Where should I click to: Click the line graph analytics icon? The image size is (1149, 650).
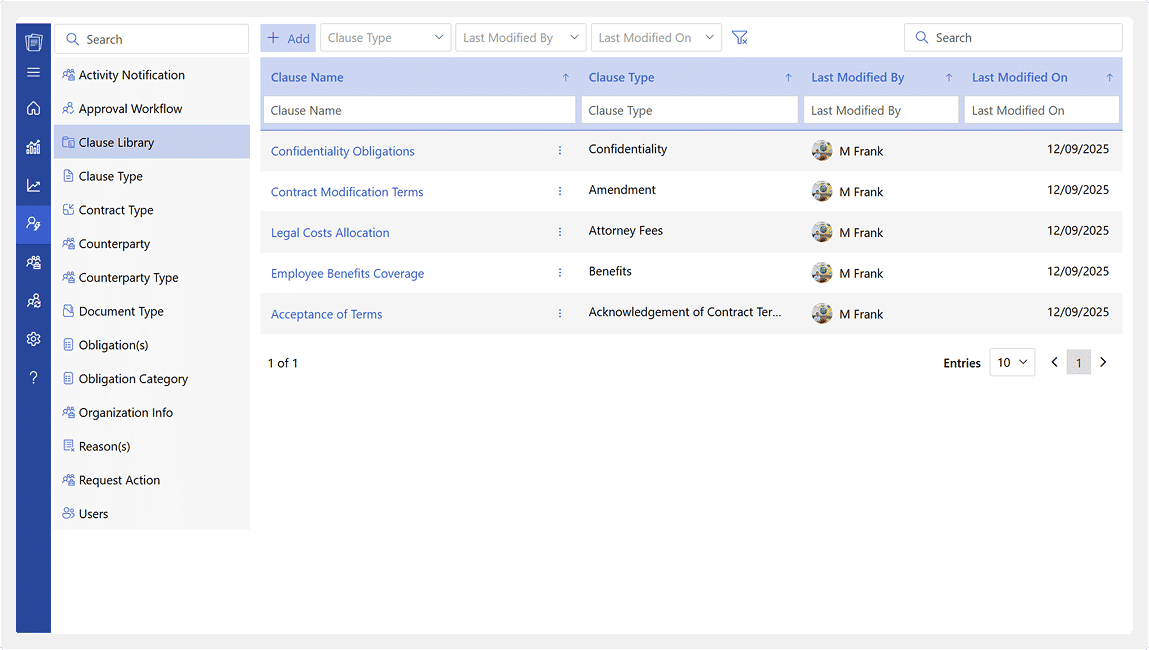pos(33,185)
